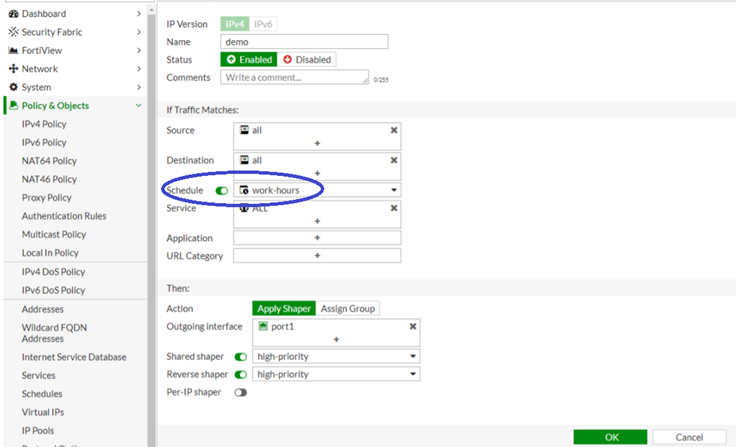
Task: Expand the Network chevron
Action: pos(138,69)
